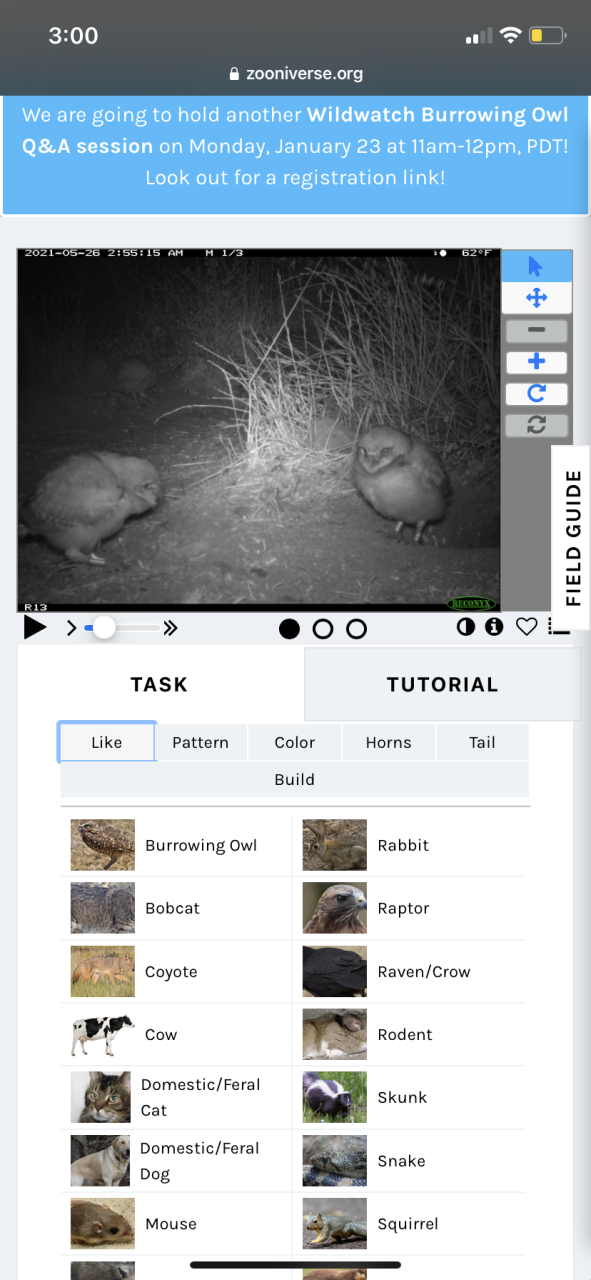Adjust the playback speed slider

[122, 628]
